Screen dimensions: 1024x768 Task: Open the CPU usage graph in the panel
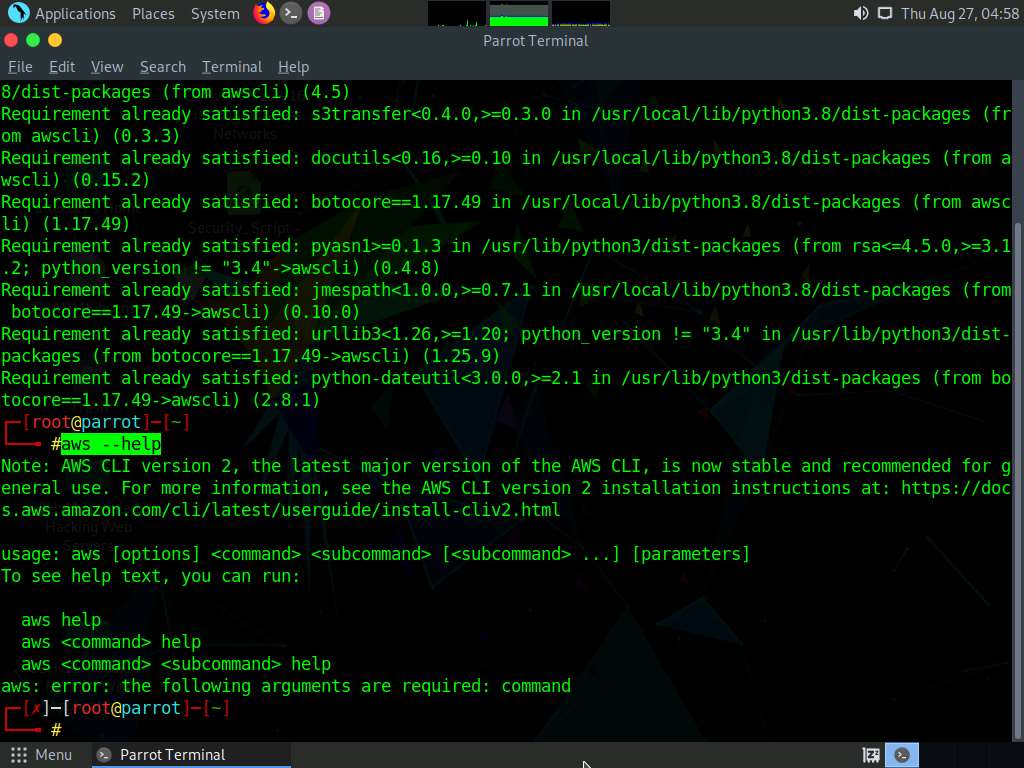click(455, 14)
